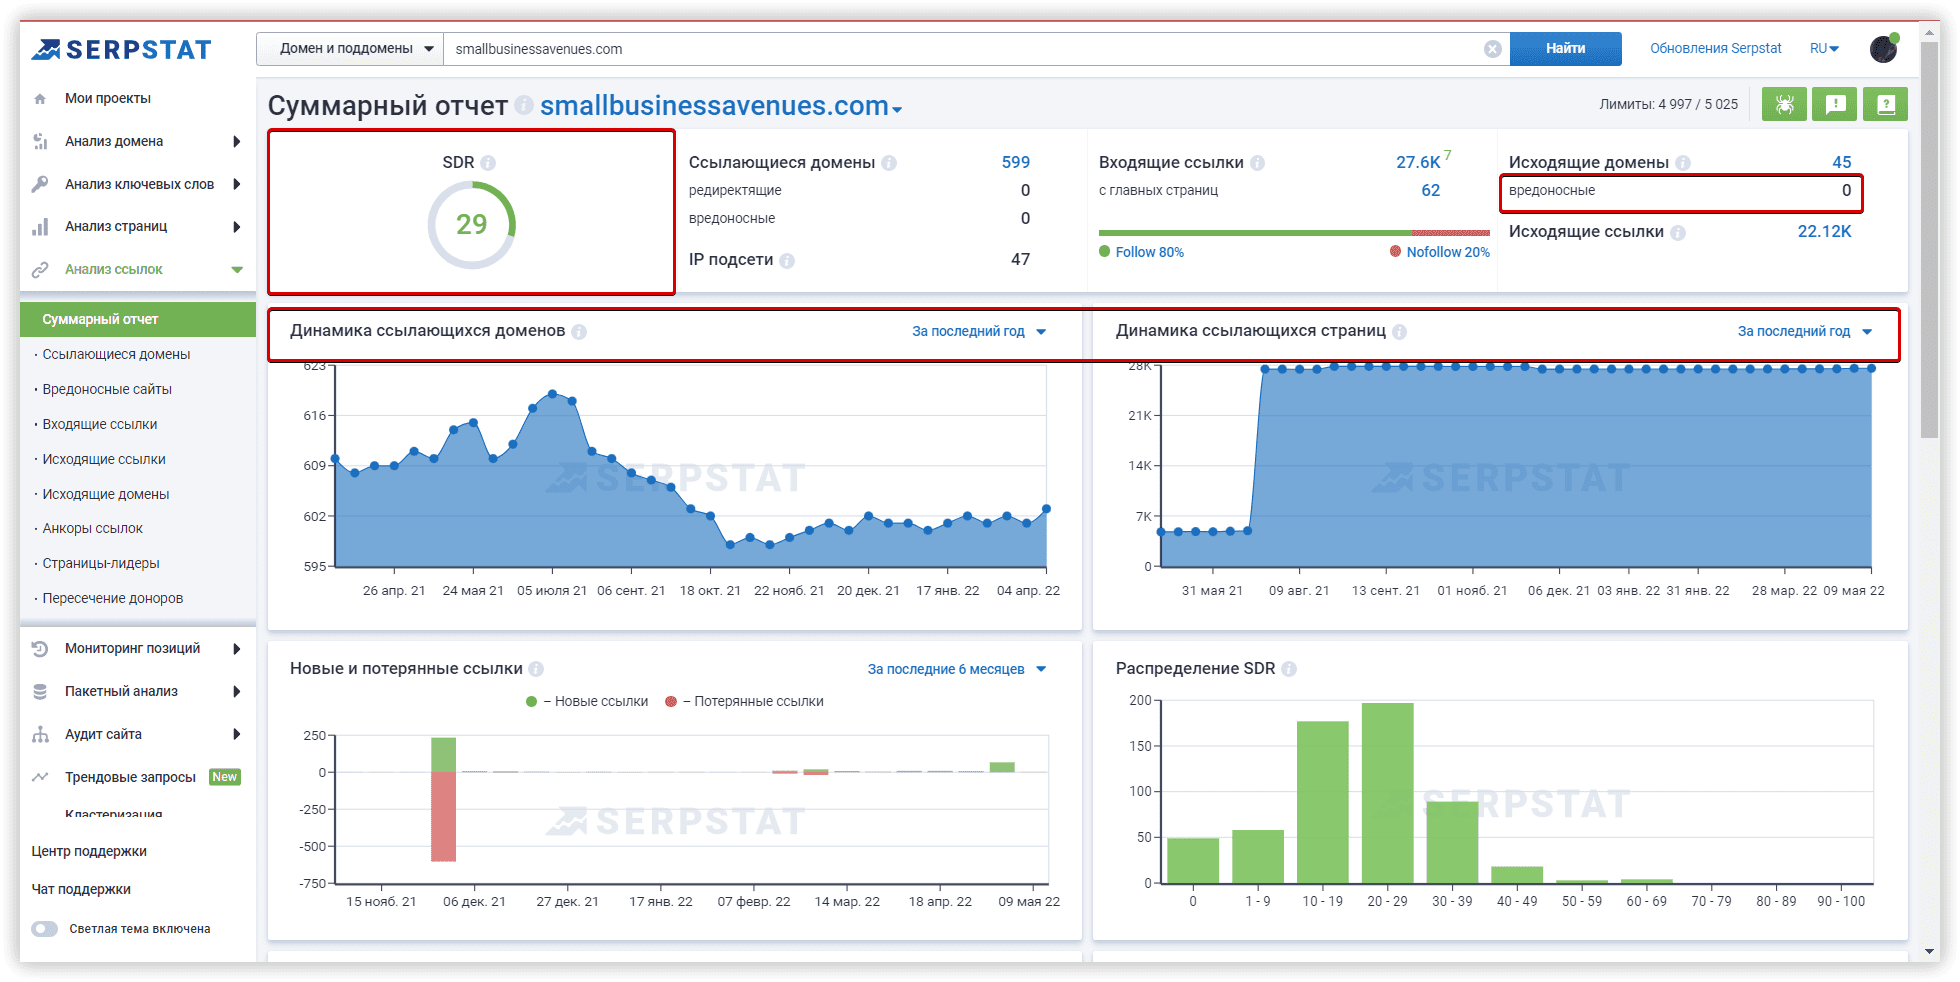Open Обновления Serpstat link

tap(1716, 49)
